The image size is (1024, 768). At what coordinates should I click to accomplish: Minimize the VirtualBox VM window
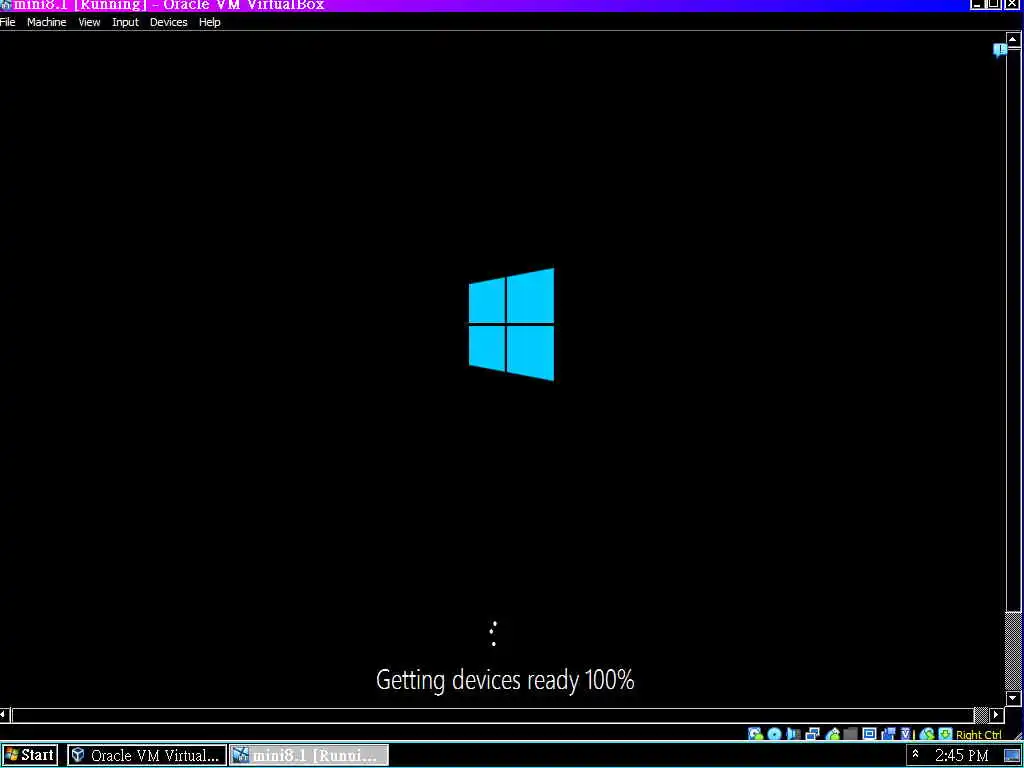pyautogui.click(x=977, y=5)
